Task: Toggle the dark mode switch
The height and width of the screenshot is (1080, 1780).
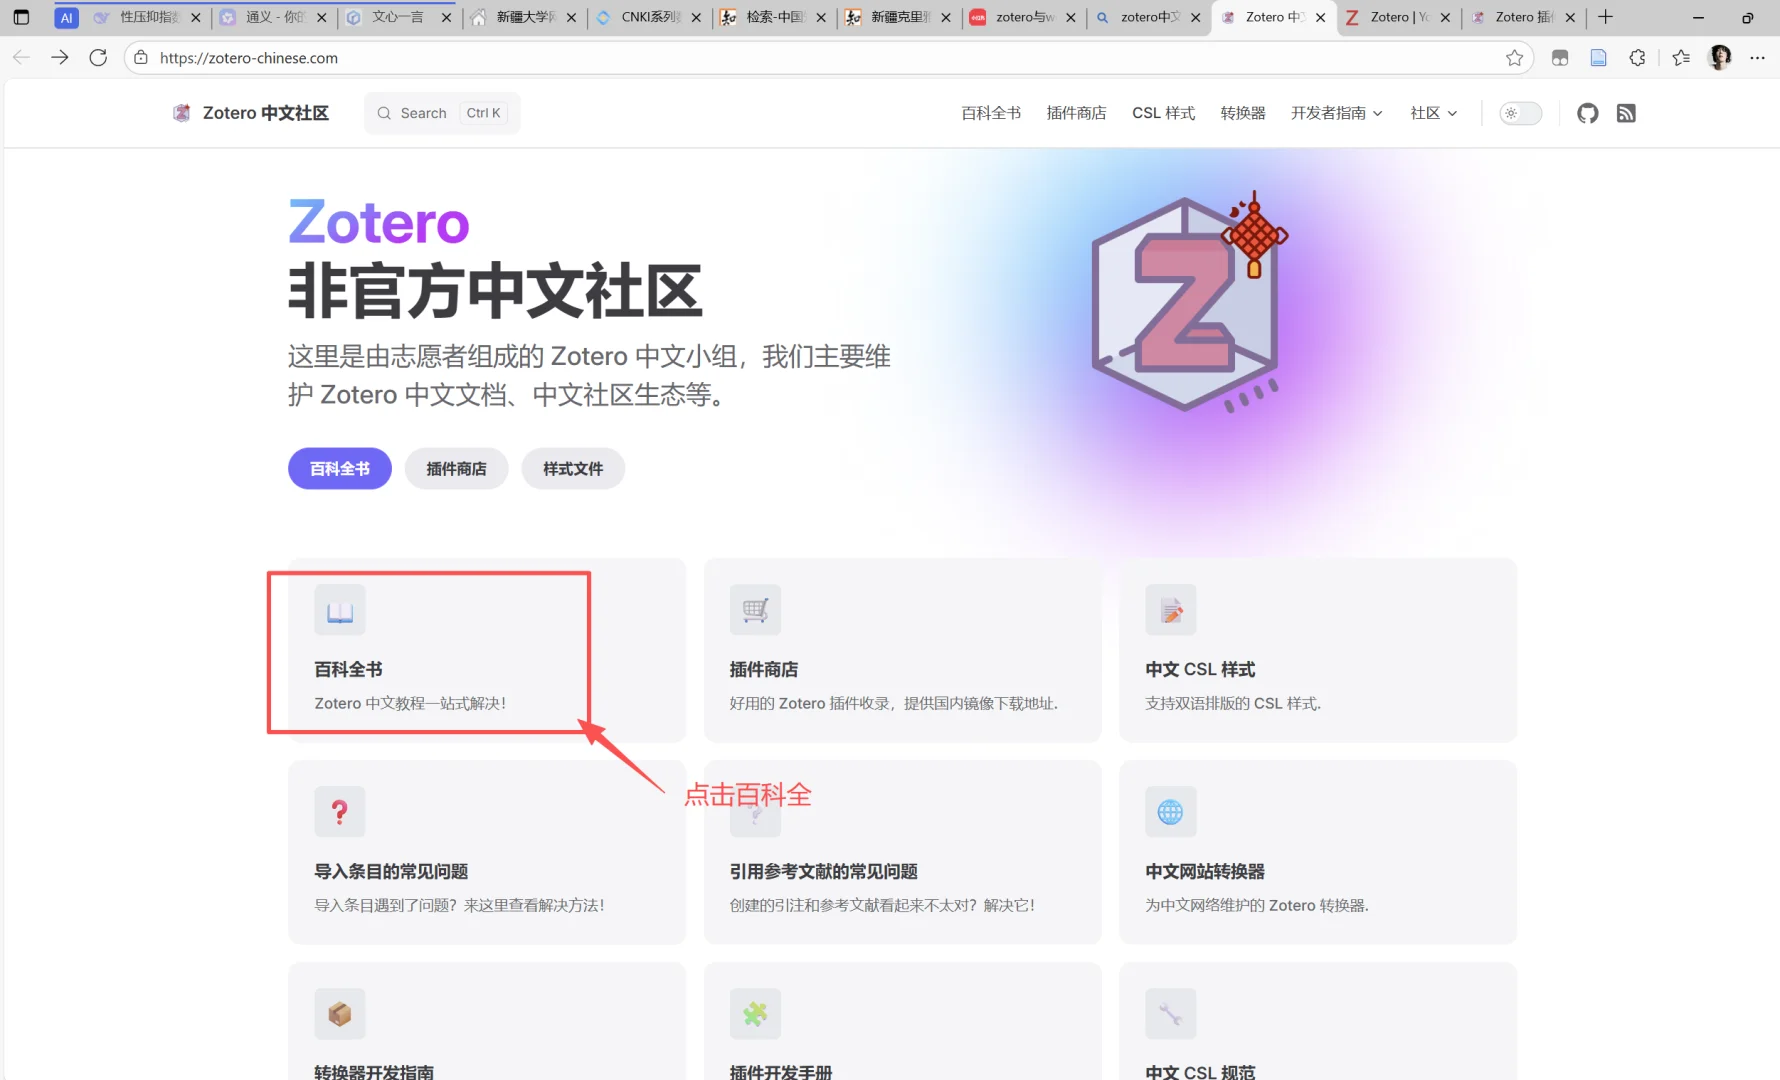Action: tap(1519, 113)
